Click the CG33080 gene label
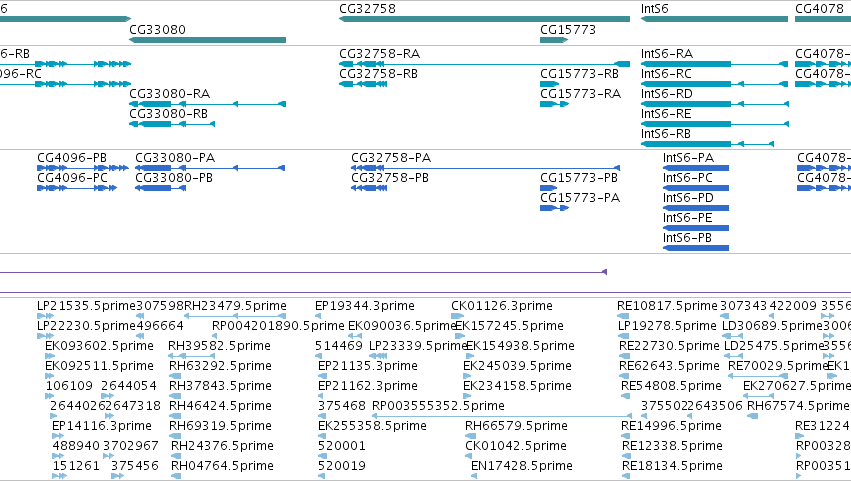 tap(157, 29)
